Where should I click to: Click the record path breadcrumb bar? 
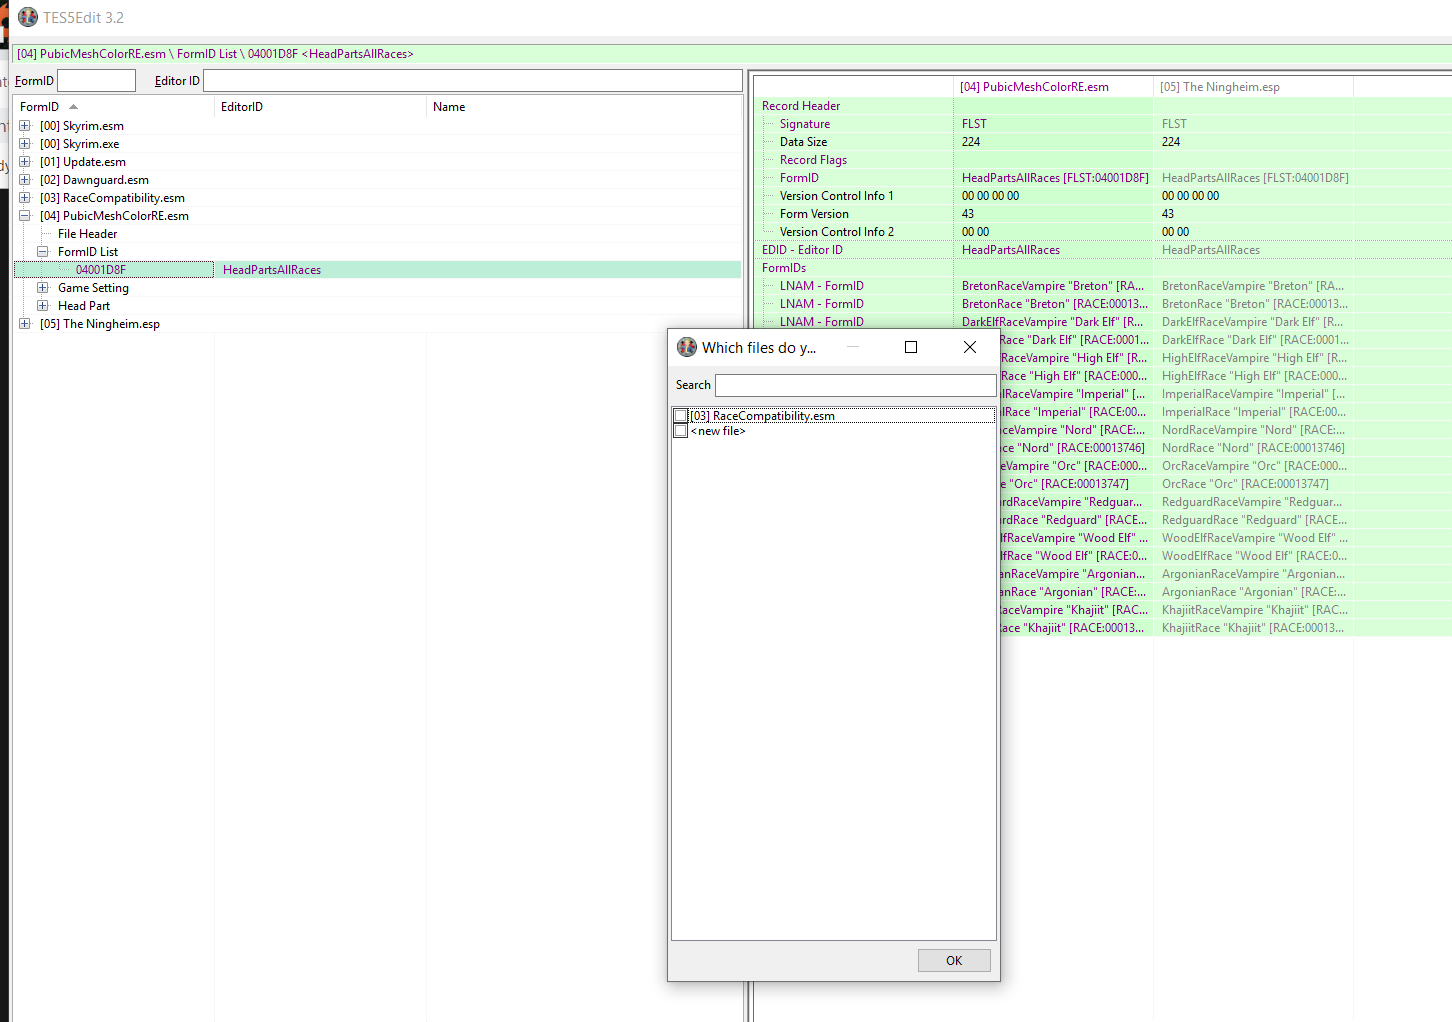(x=732, y=54)
